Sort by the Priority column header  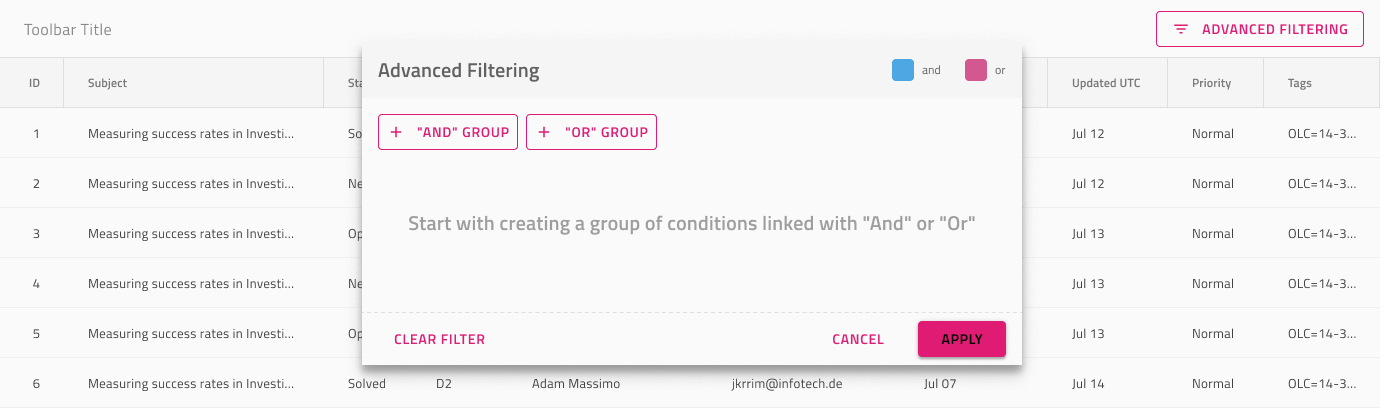click(1211, 83)
